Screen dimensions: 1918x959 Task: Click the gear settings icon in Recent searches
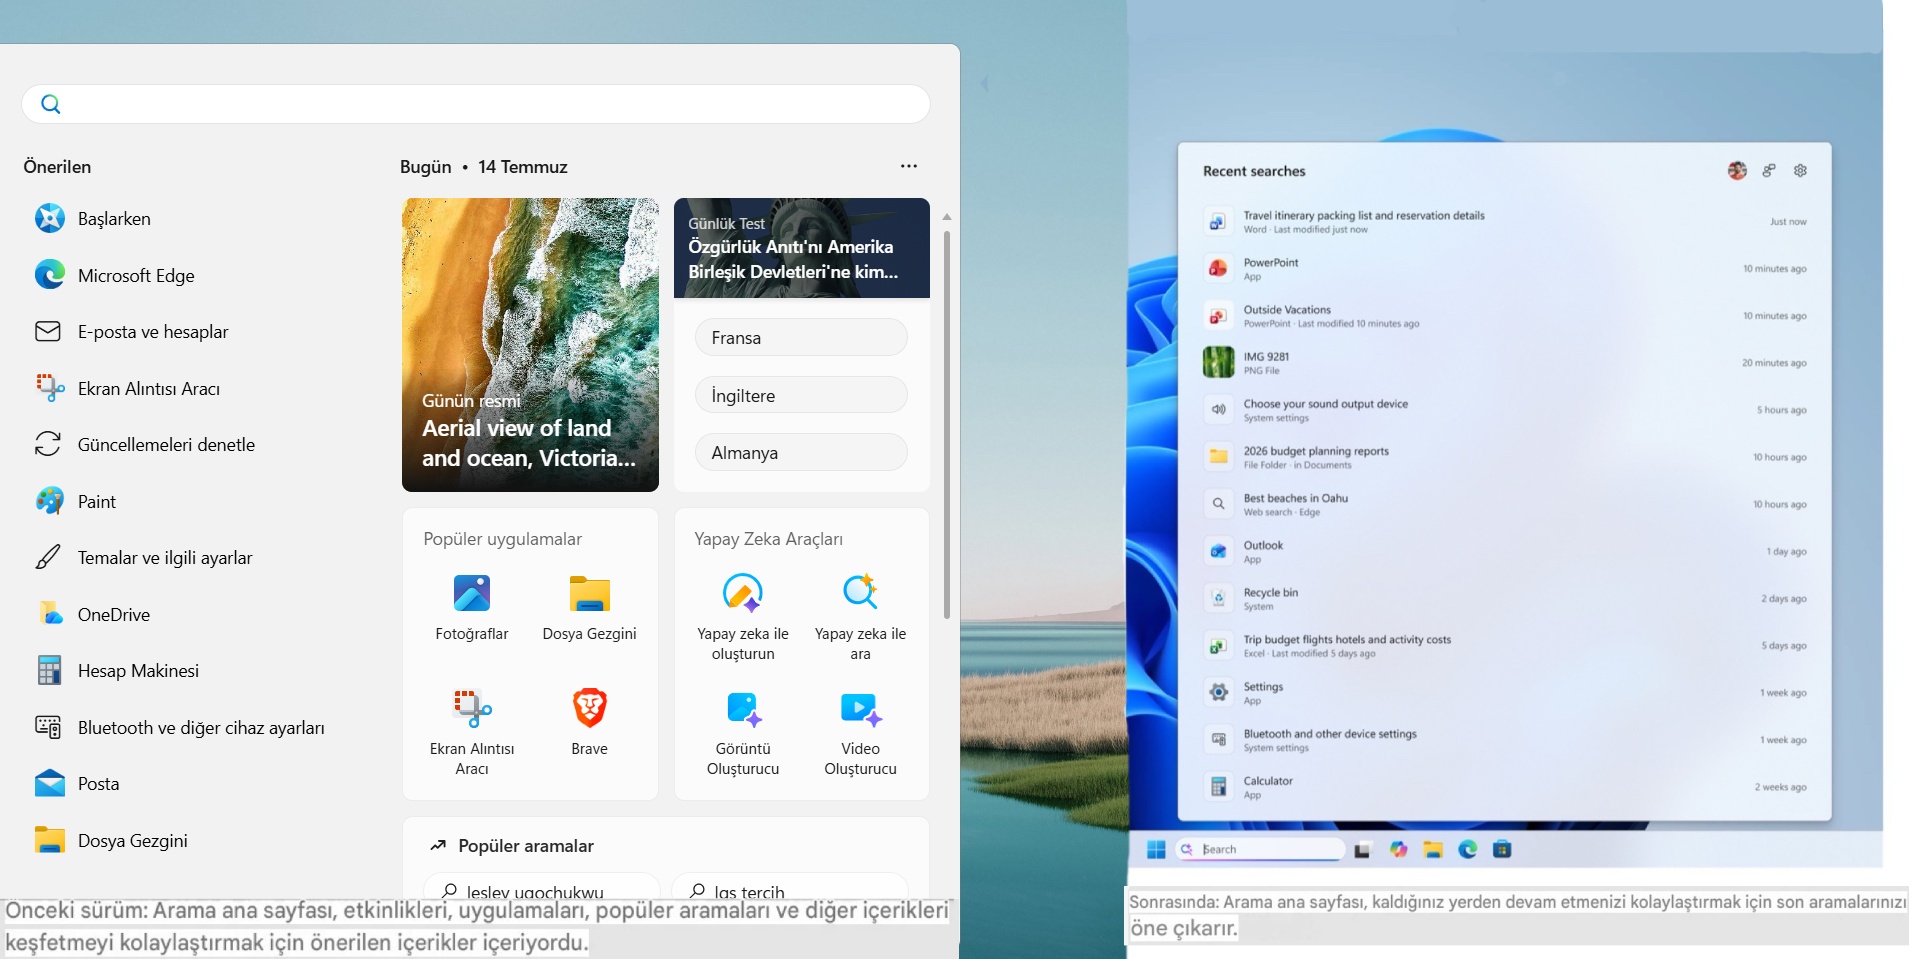coord(1800,170)
